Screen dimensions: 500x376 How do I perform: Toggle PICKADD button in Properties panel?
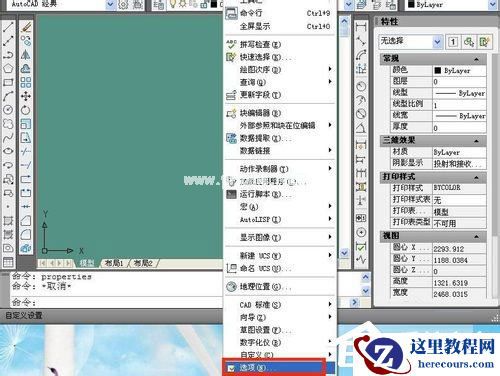coord(453,42)
